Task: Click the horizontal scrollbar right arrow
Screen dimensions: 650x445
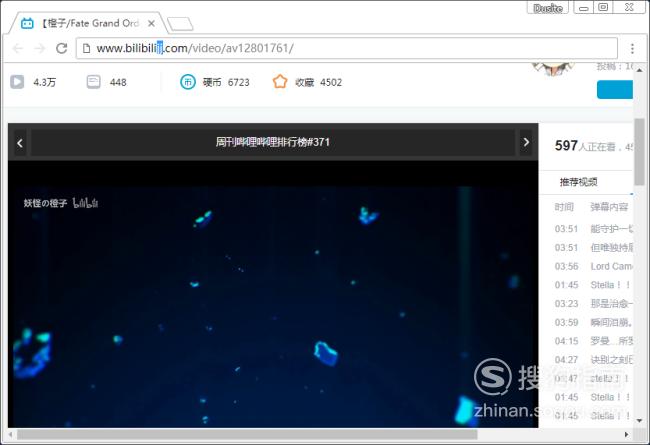Action: [x=626, y=435]
